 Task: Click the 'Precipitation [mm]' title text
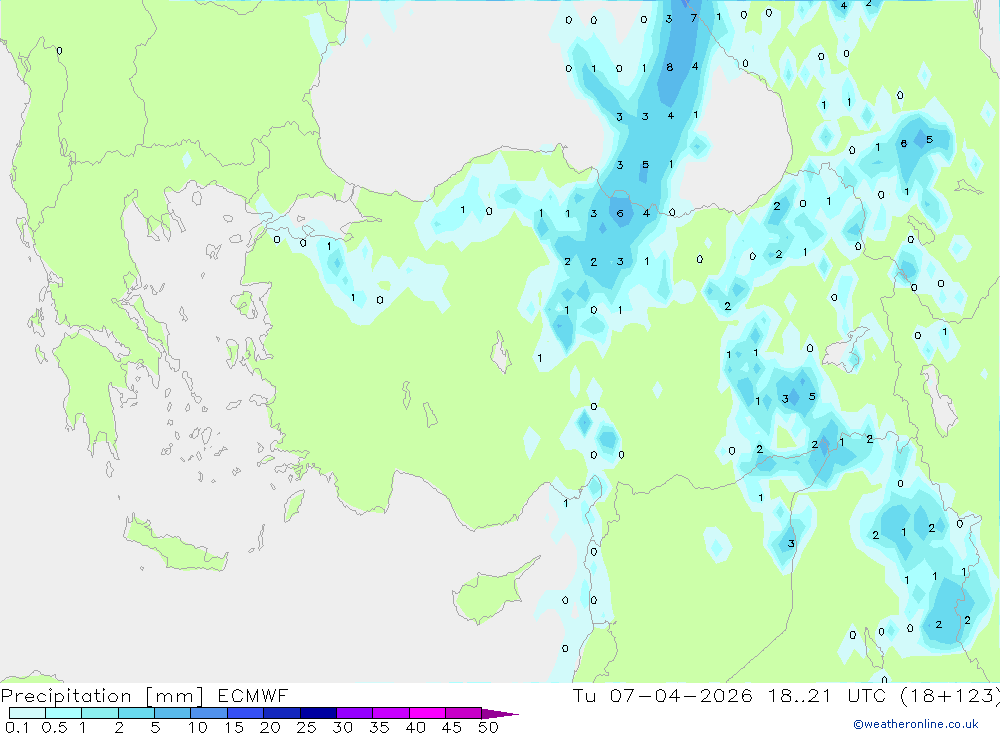102,696
